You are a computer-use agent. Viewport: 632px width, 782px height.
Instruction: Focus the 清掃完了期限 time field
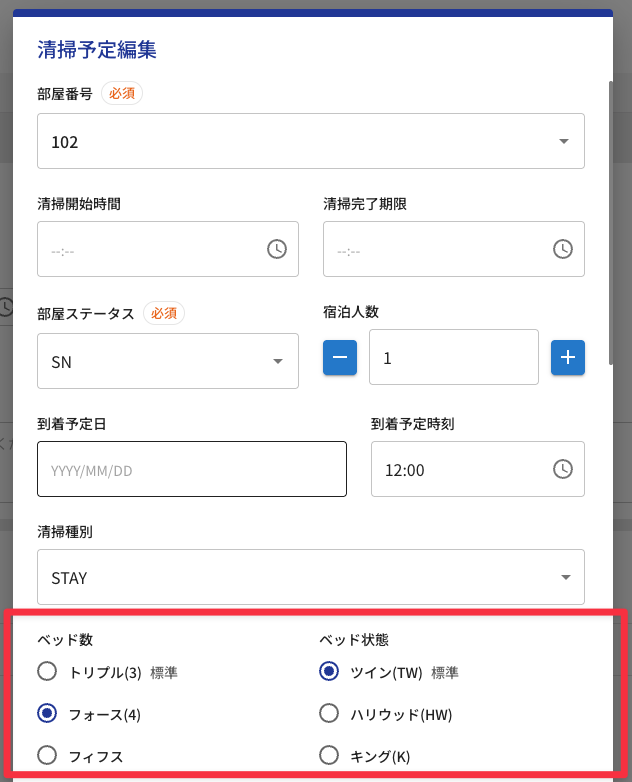point(454,249)
